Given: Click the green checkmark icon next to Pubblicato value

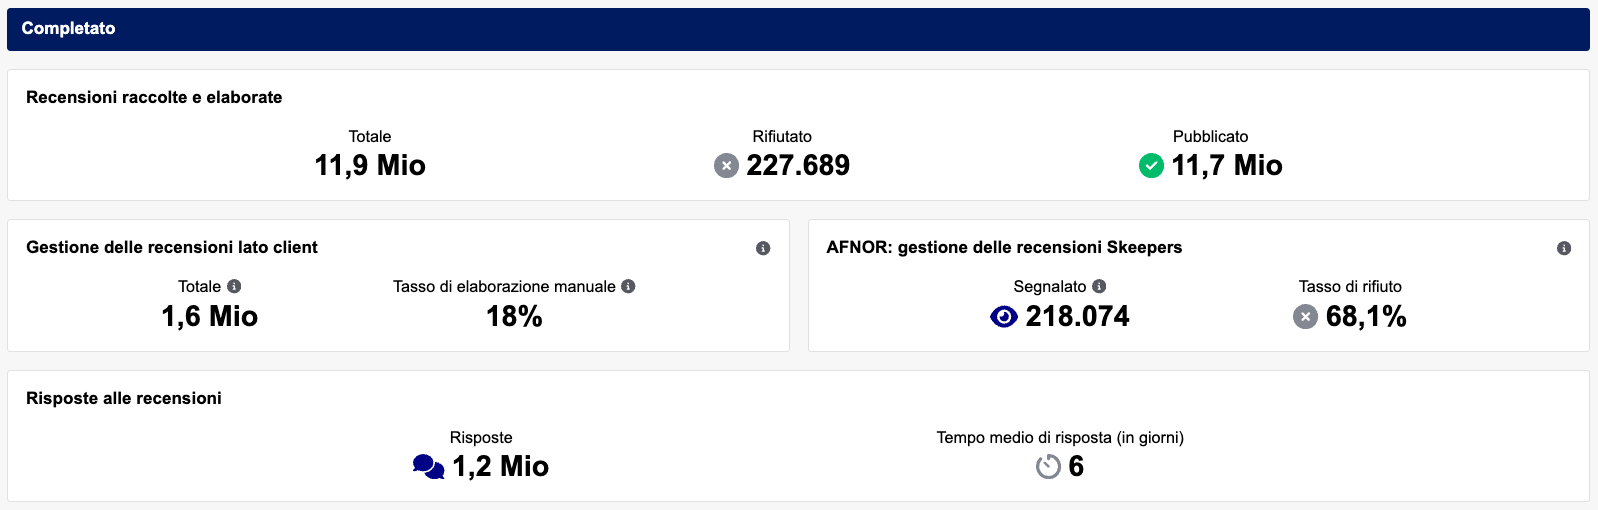Looking at the screenshot, I should [x=1151, y=166].
